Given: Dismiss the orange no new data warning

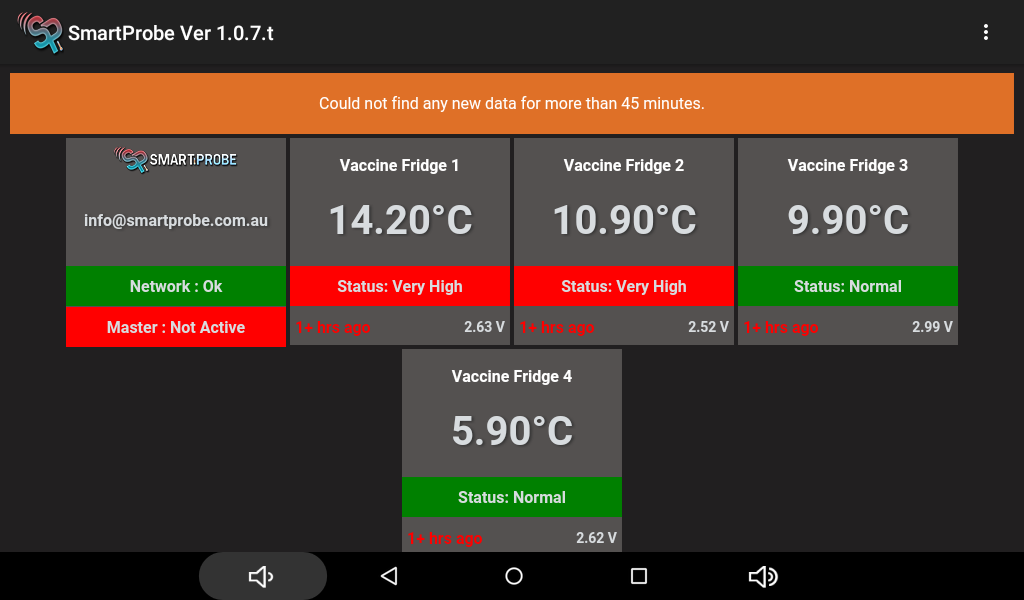Looking at the screenshot, I should tap(512, 103).
